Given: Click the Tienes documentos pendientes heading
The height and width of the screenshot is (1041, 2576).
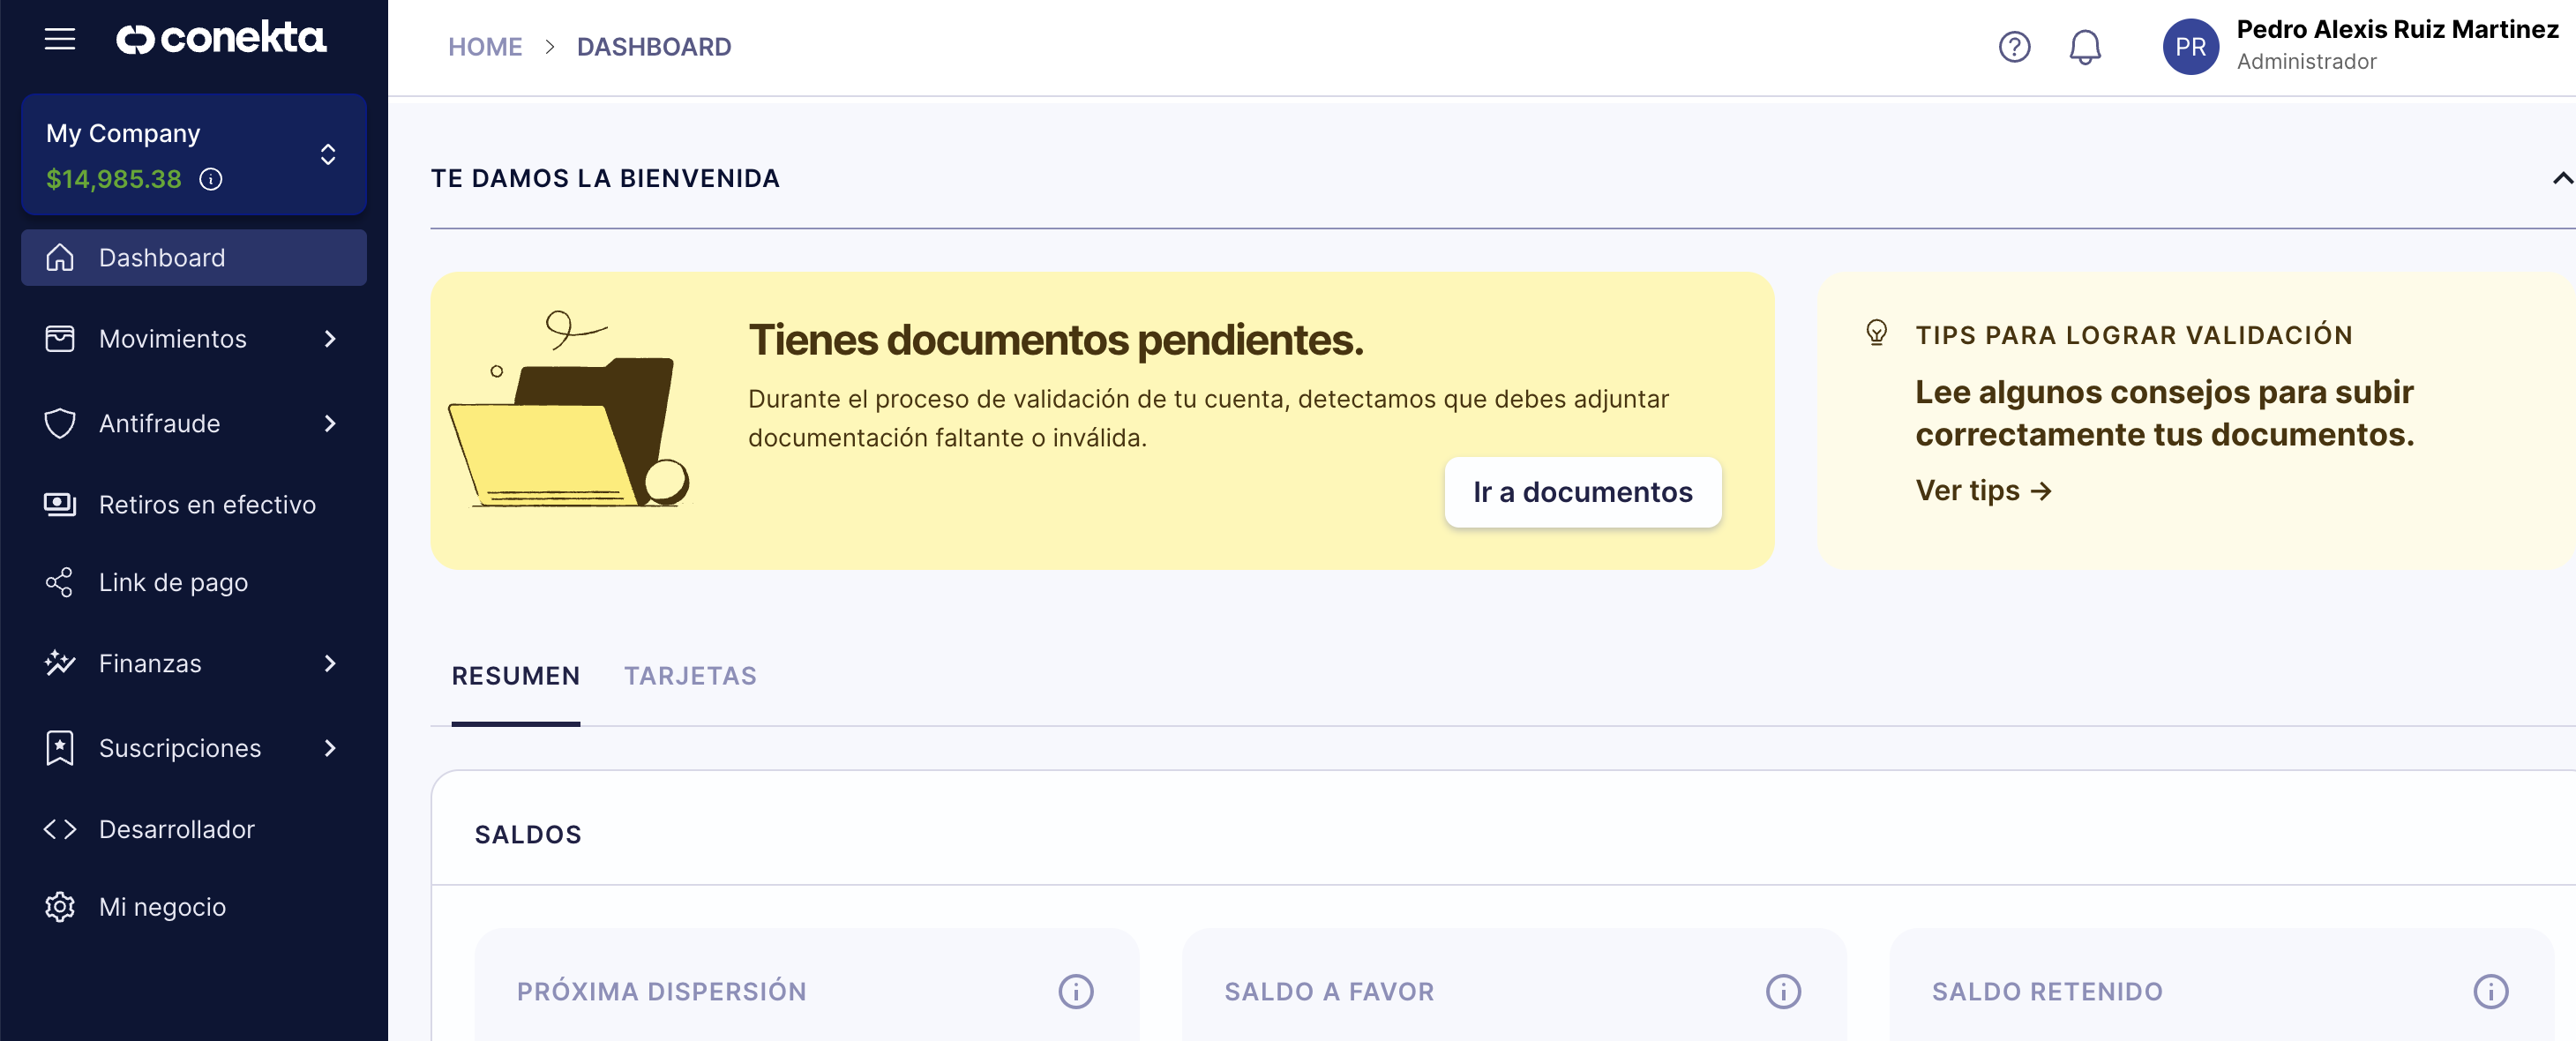Looking at the screenshot, I should [x=1056, y=340].
